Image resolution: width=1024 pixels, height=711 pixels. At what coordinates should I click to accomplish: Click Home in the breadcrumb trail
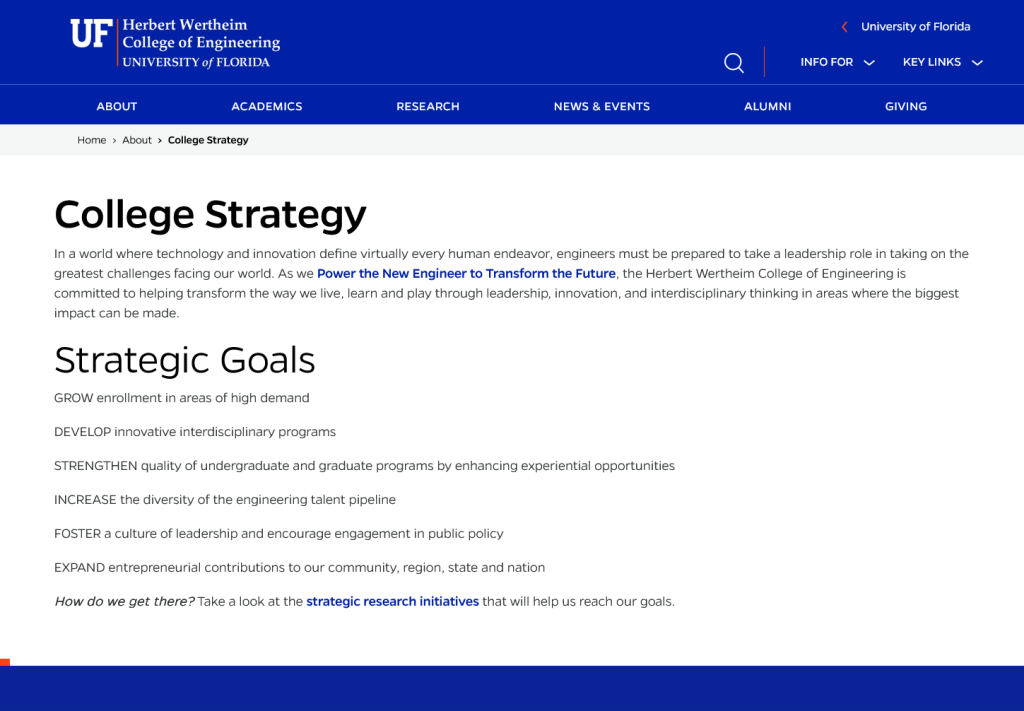point(91,140)
